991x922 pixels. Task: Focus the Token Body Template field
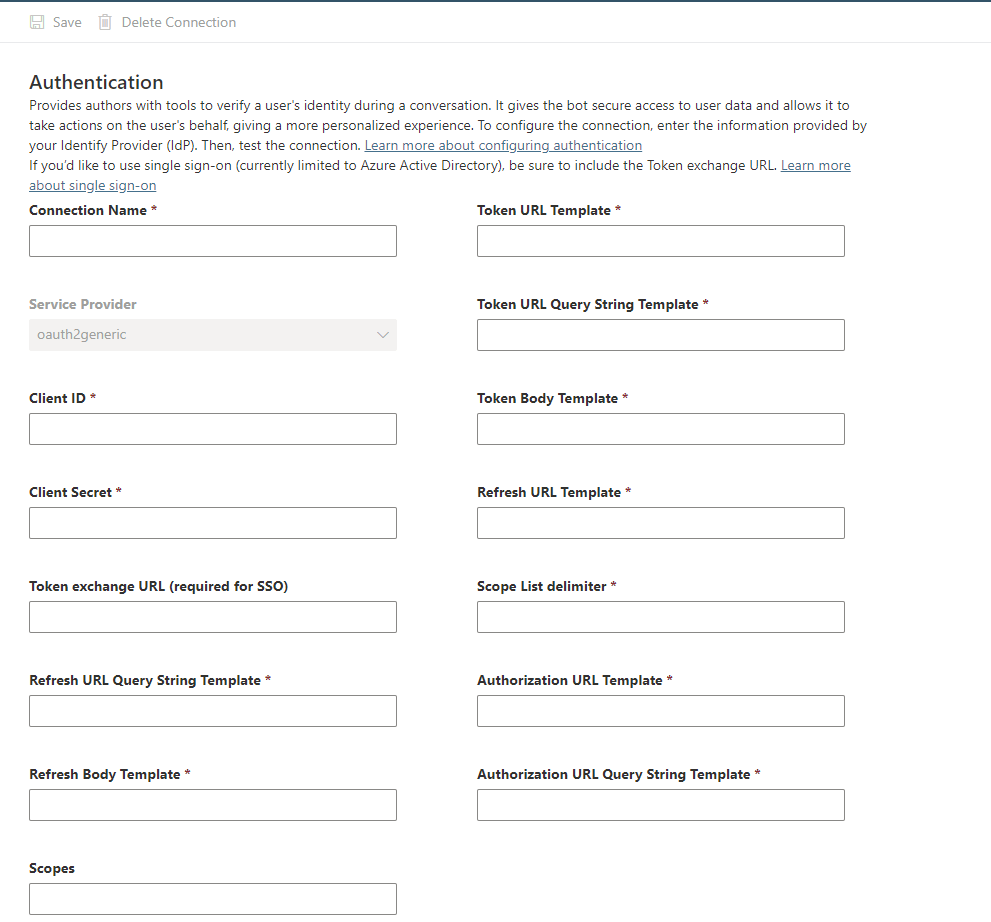660,429
